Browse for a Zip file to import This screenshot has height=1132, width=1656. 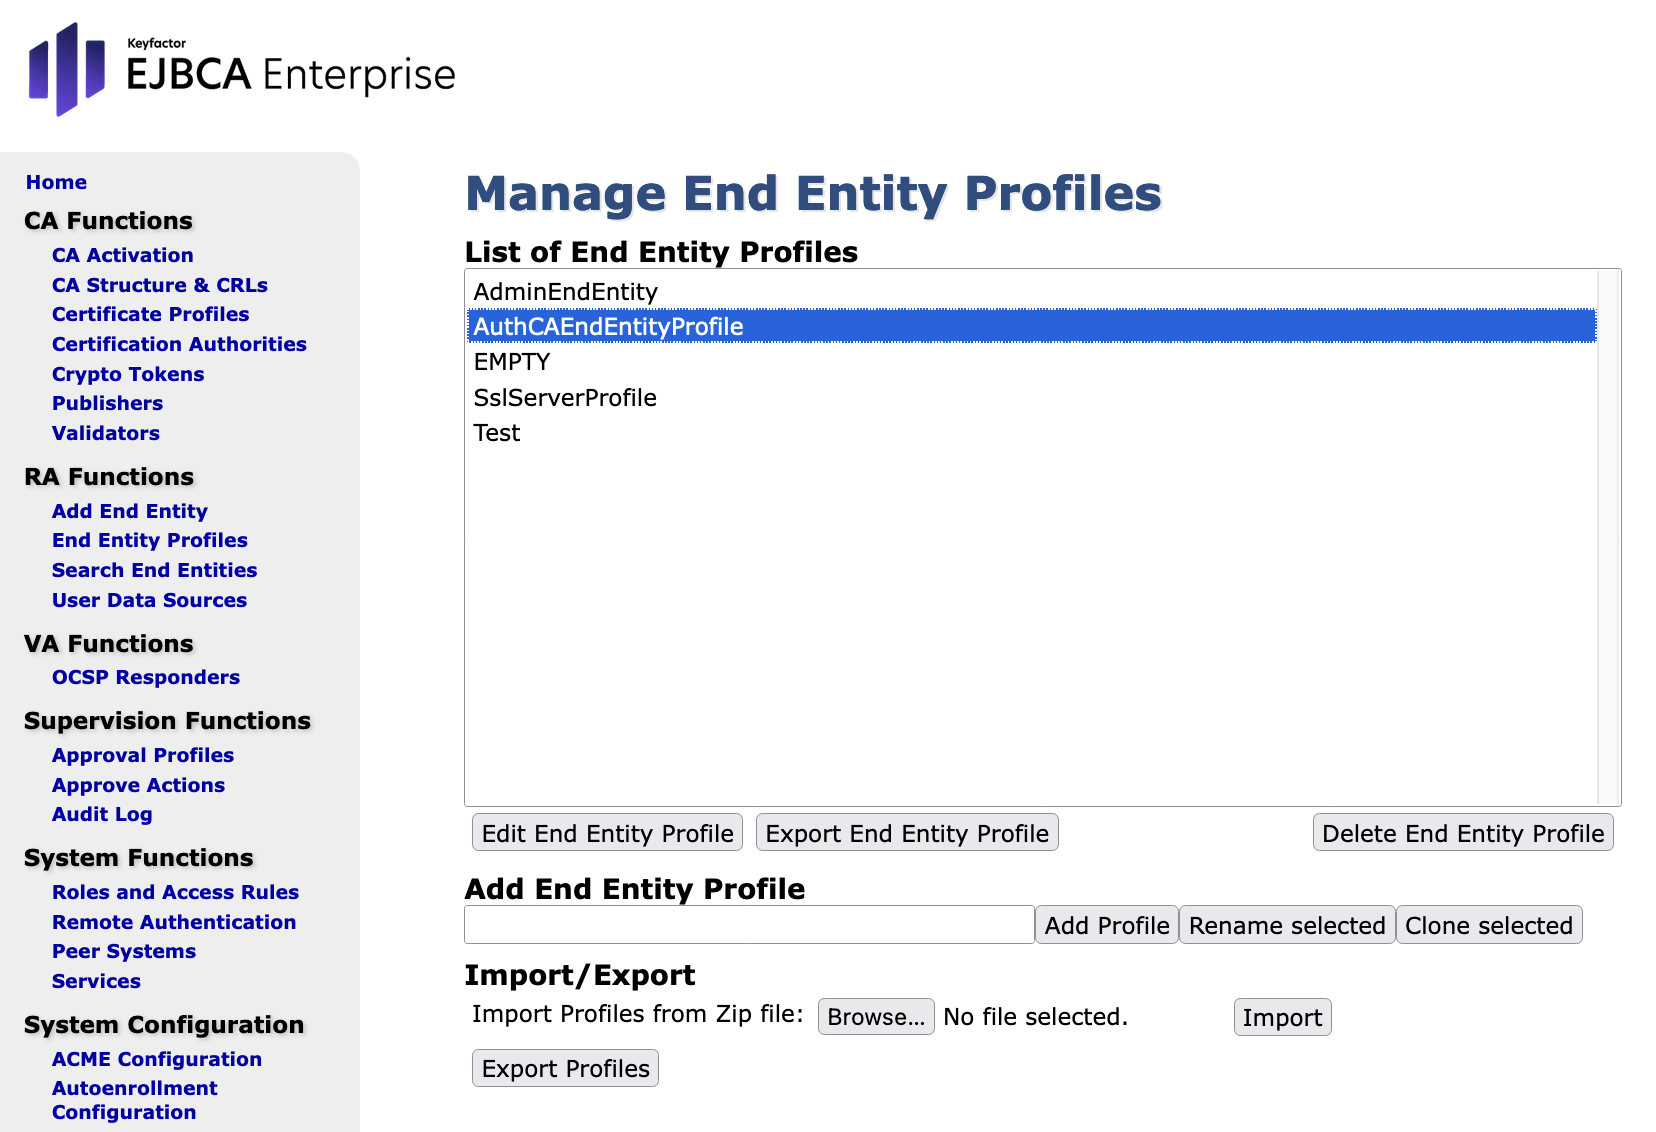pos(875,1017)
